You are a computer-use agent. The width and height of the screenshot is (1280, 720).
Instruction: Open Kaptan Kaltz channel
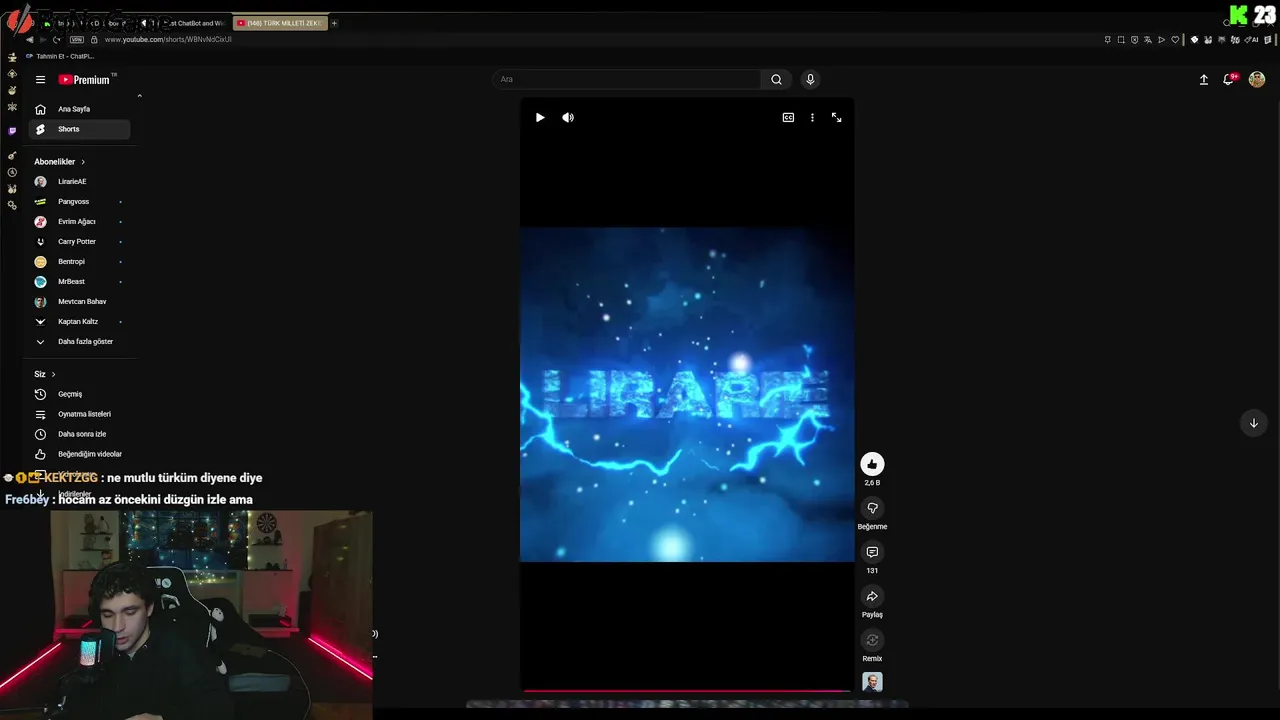78,322
